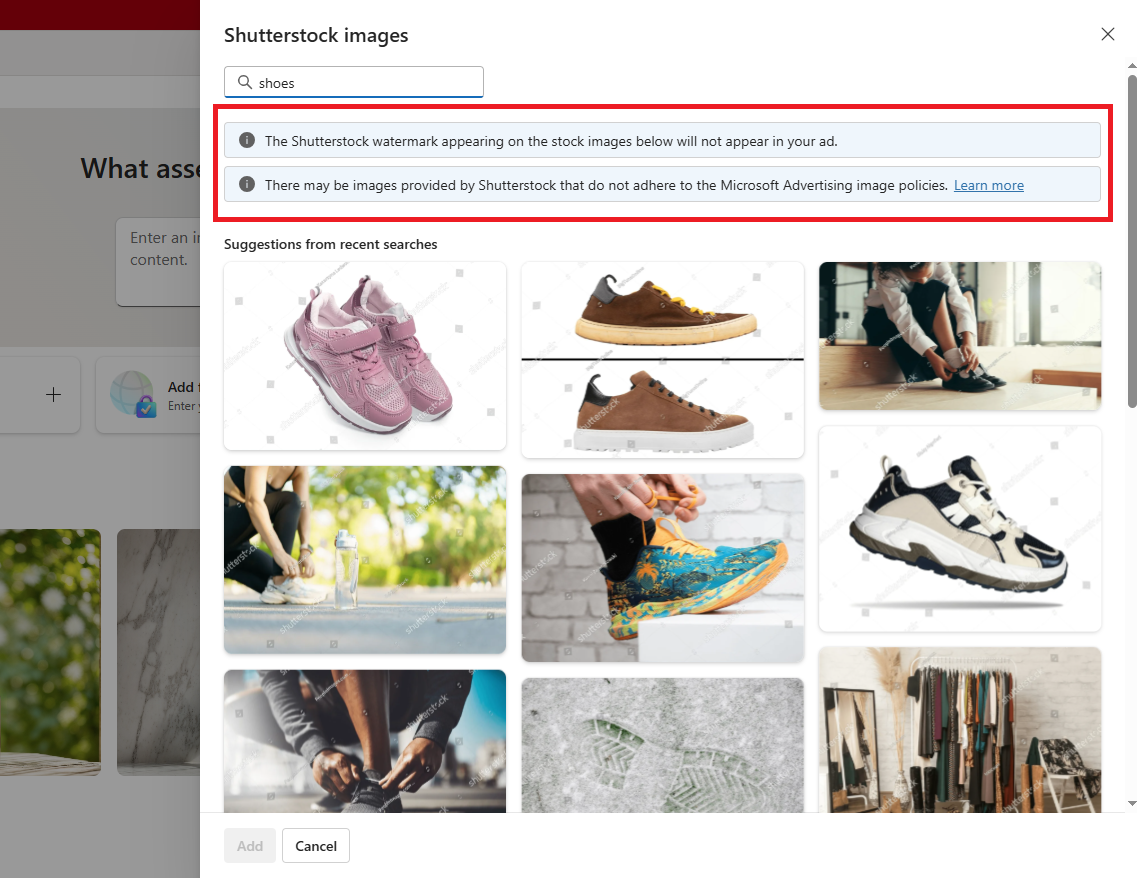Select the globe-and-lock icon on the Add tile

tap(133, 395)
